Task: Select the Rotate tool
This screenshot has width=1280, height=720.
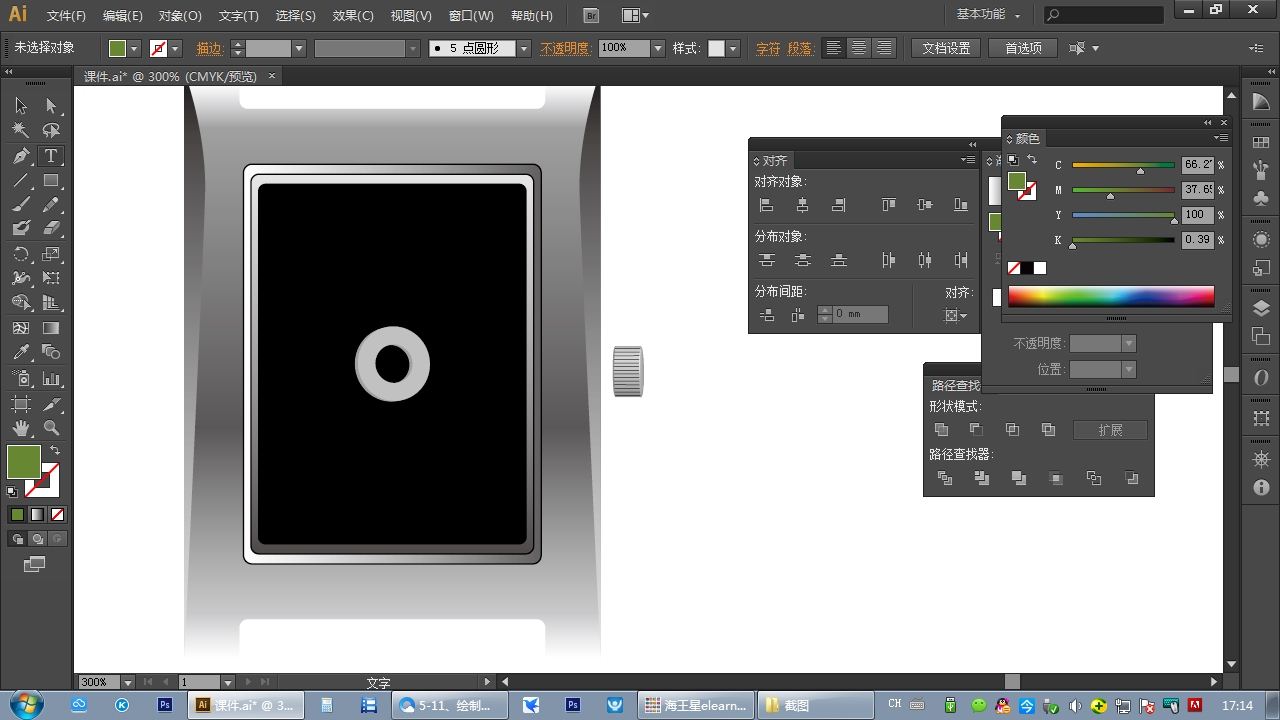Action: [x=21, y=254]
